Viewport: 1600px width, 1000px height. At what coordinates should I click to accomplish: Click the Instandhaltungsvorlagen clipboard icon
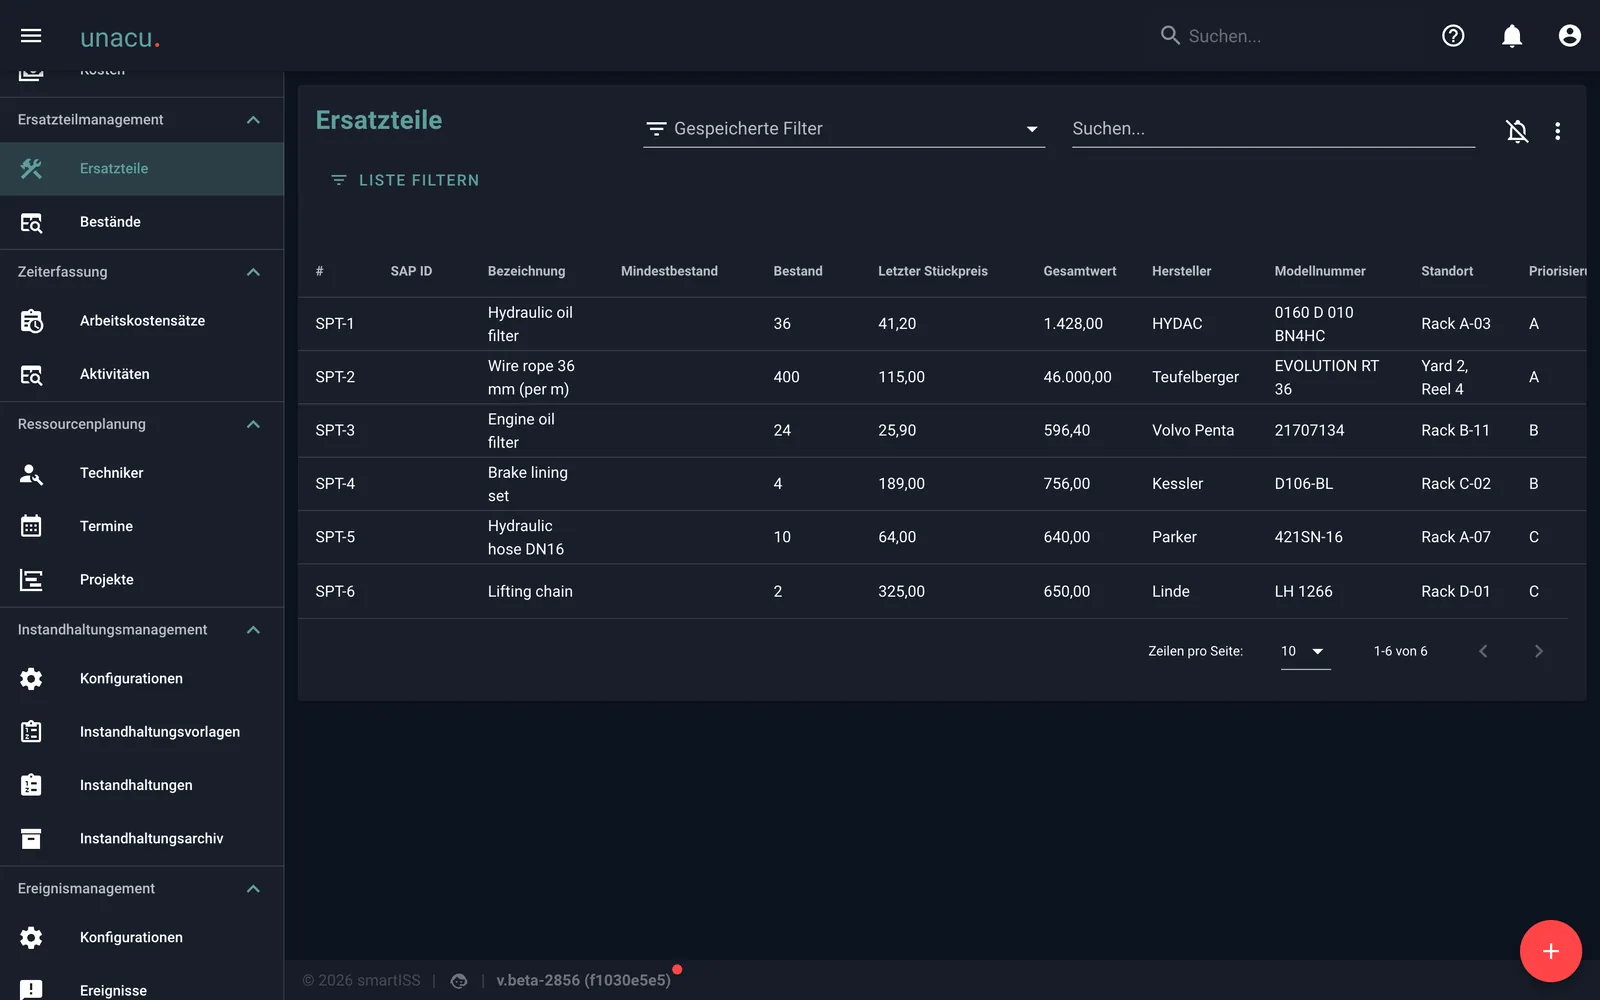point(31,732)
